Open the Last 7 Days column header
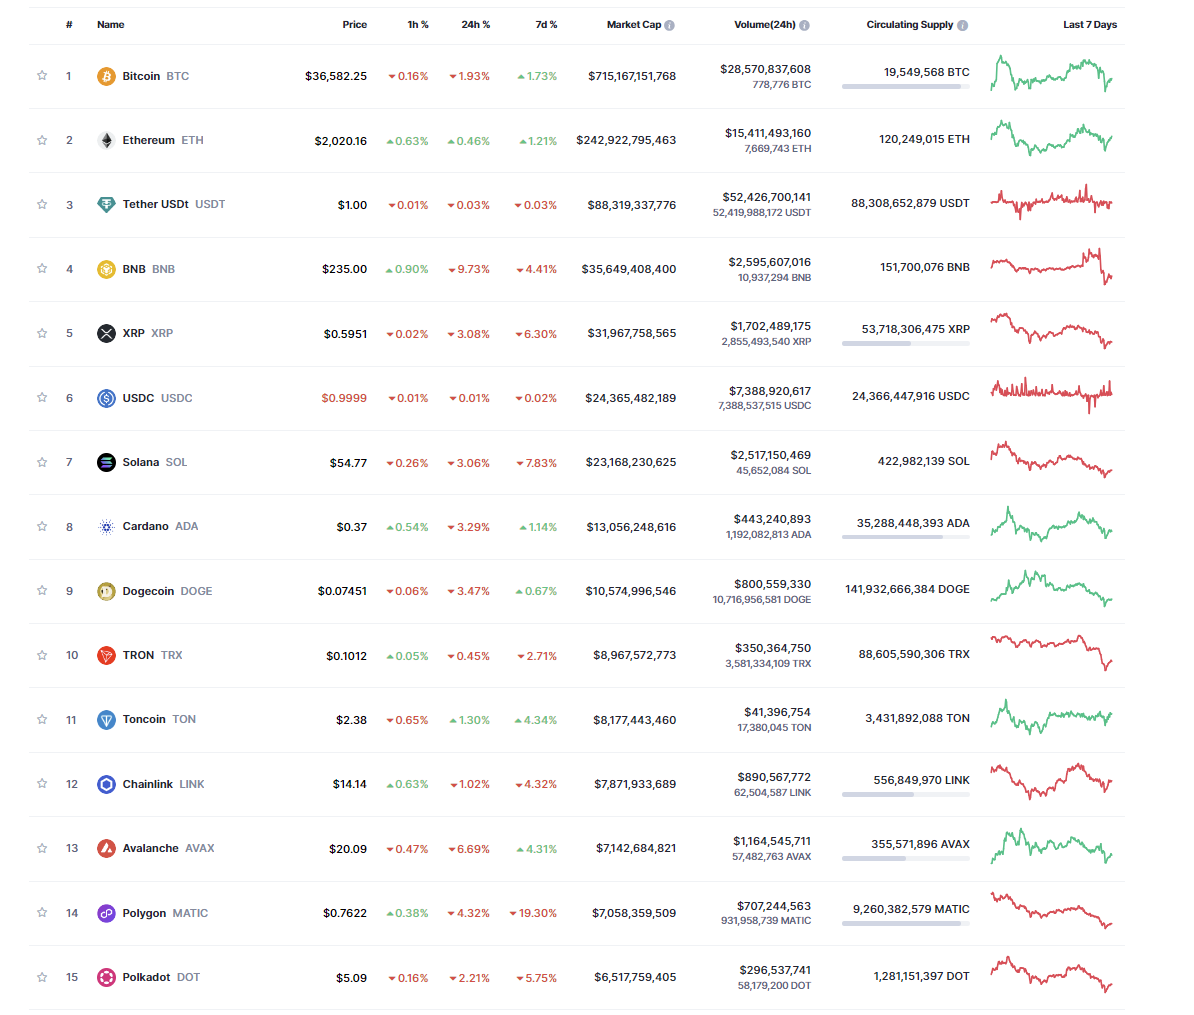 pyautogui.click(x=1090, y=24)
